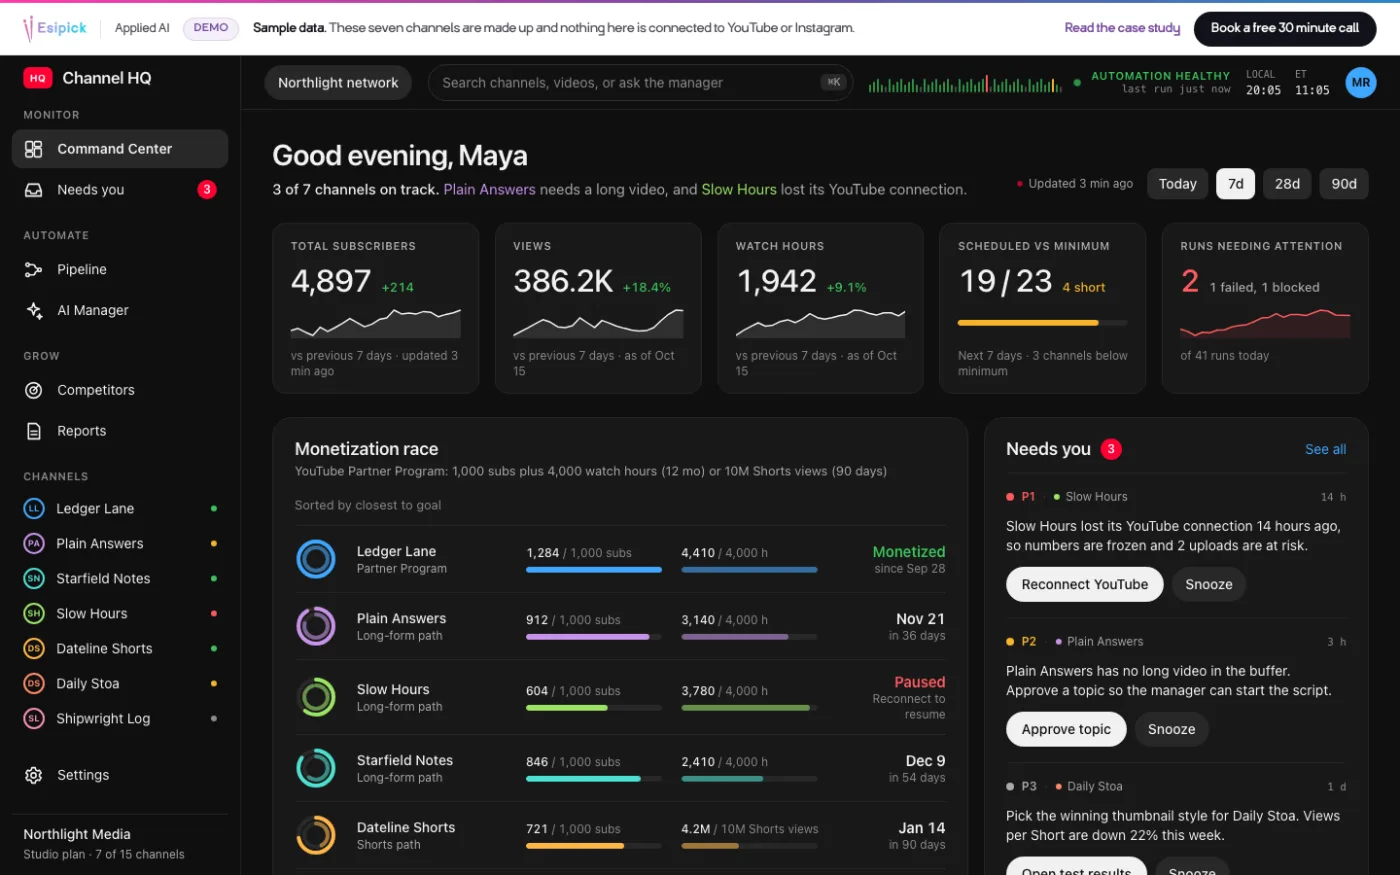Click the Pipeline flow icon
This screenshot has height=875, width=1400.
click(x=33, y=270)
